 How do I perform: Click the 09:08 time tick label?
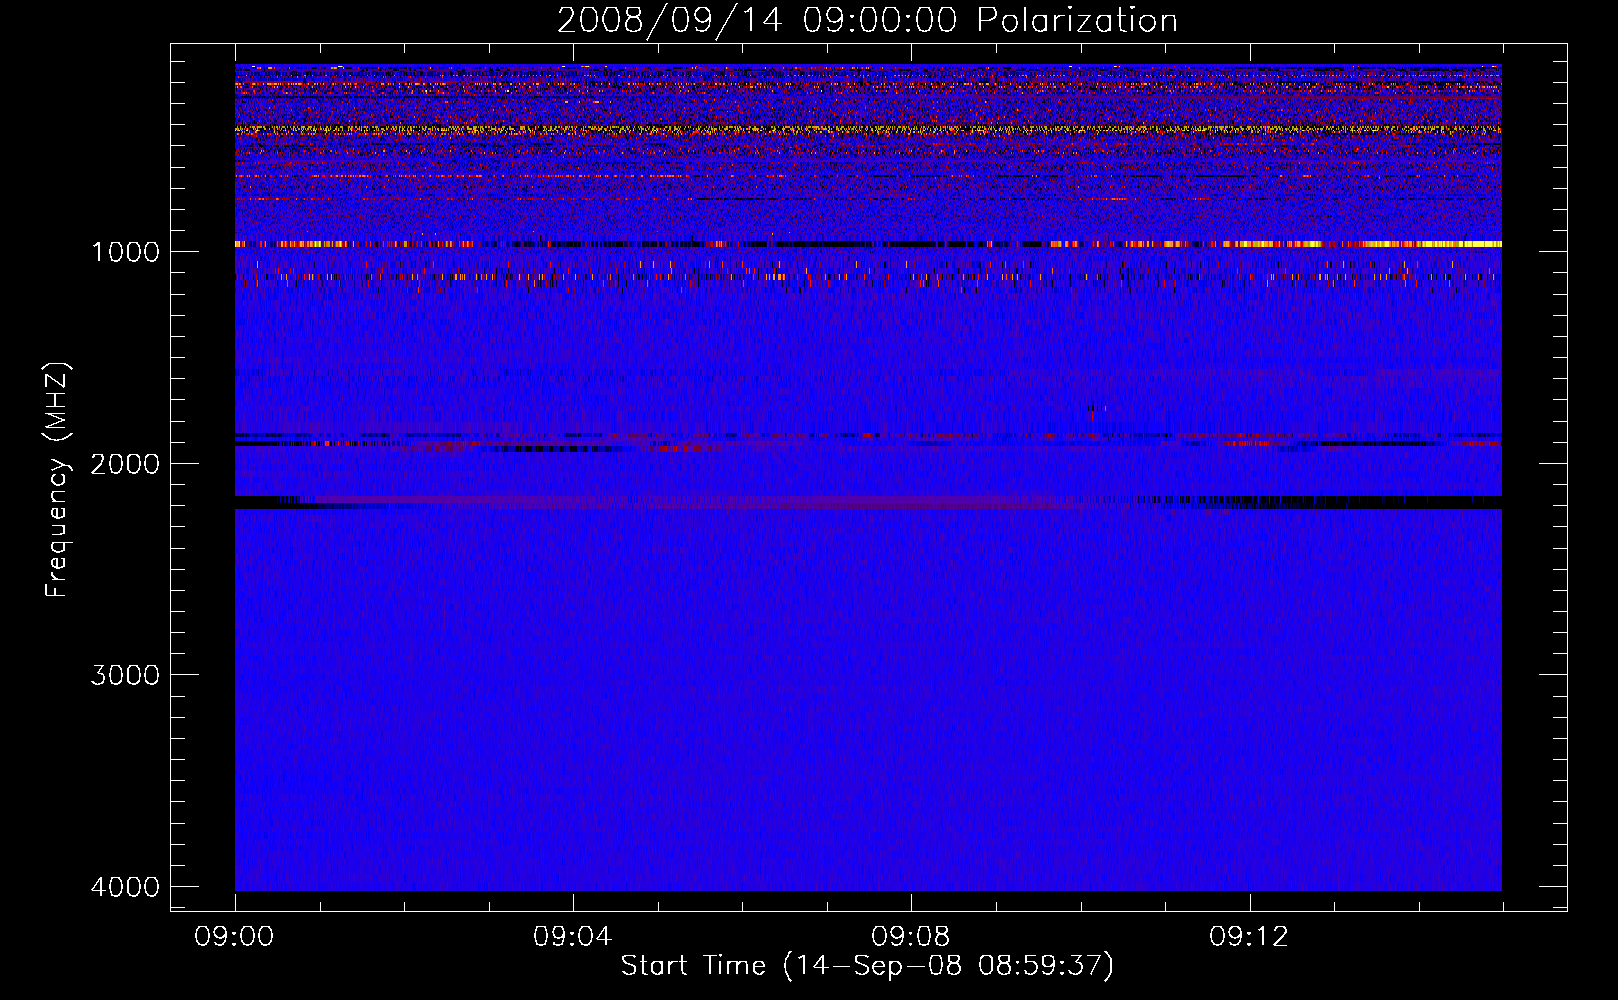coord(911,937)
